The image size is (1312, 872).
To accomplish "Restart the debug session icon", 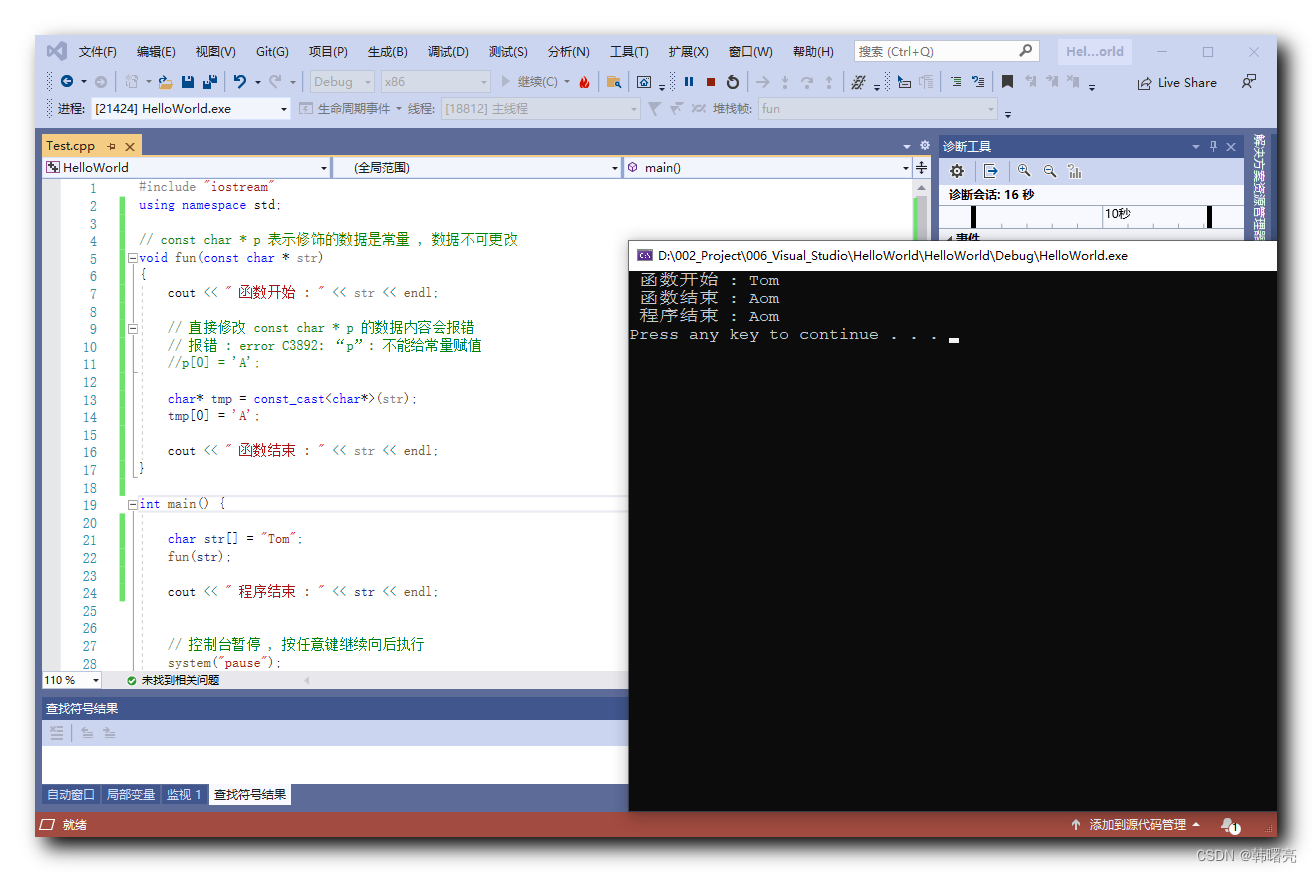I will 733,82.
